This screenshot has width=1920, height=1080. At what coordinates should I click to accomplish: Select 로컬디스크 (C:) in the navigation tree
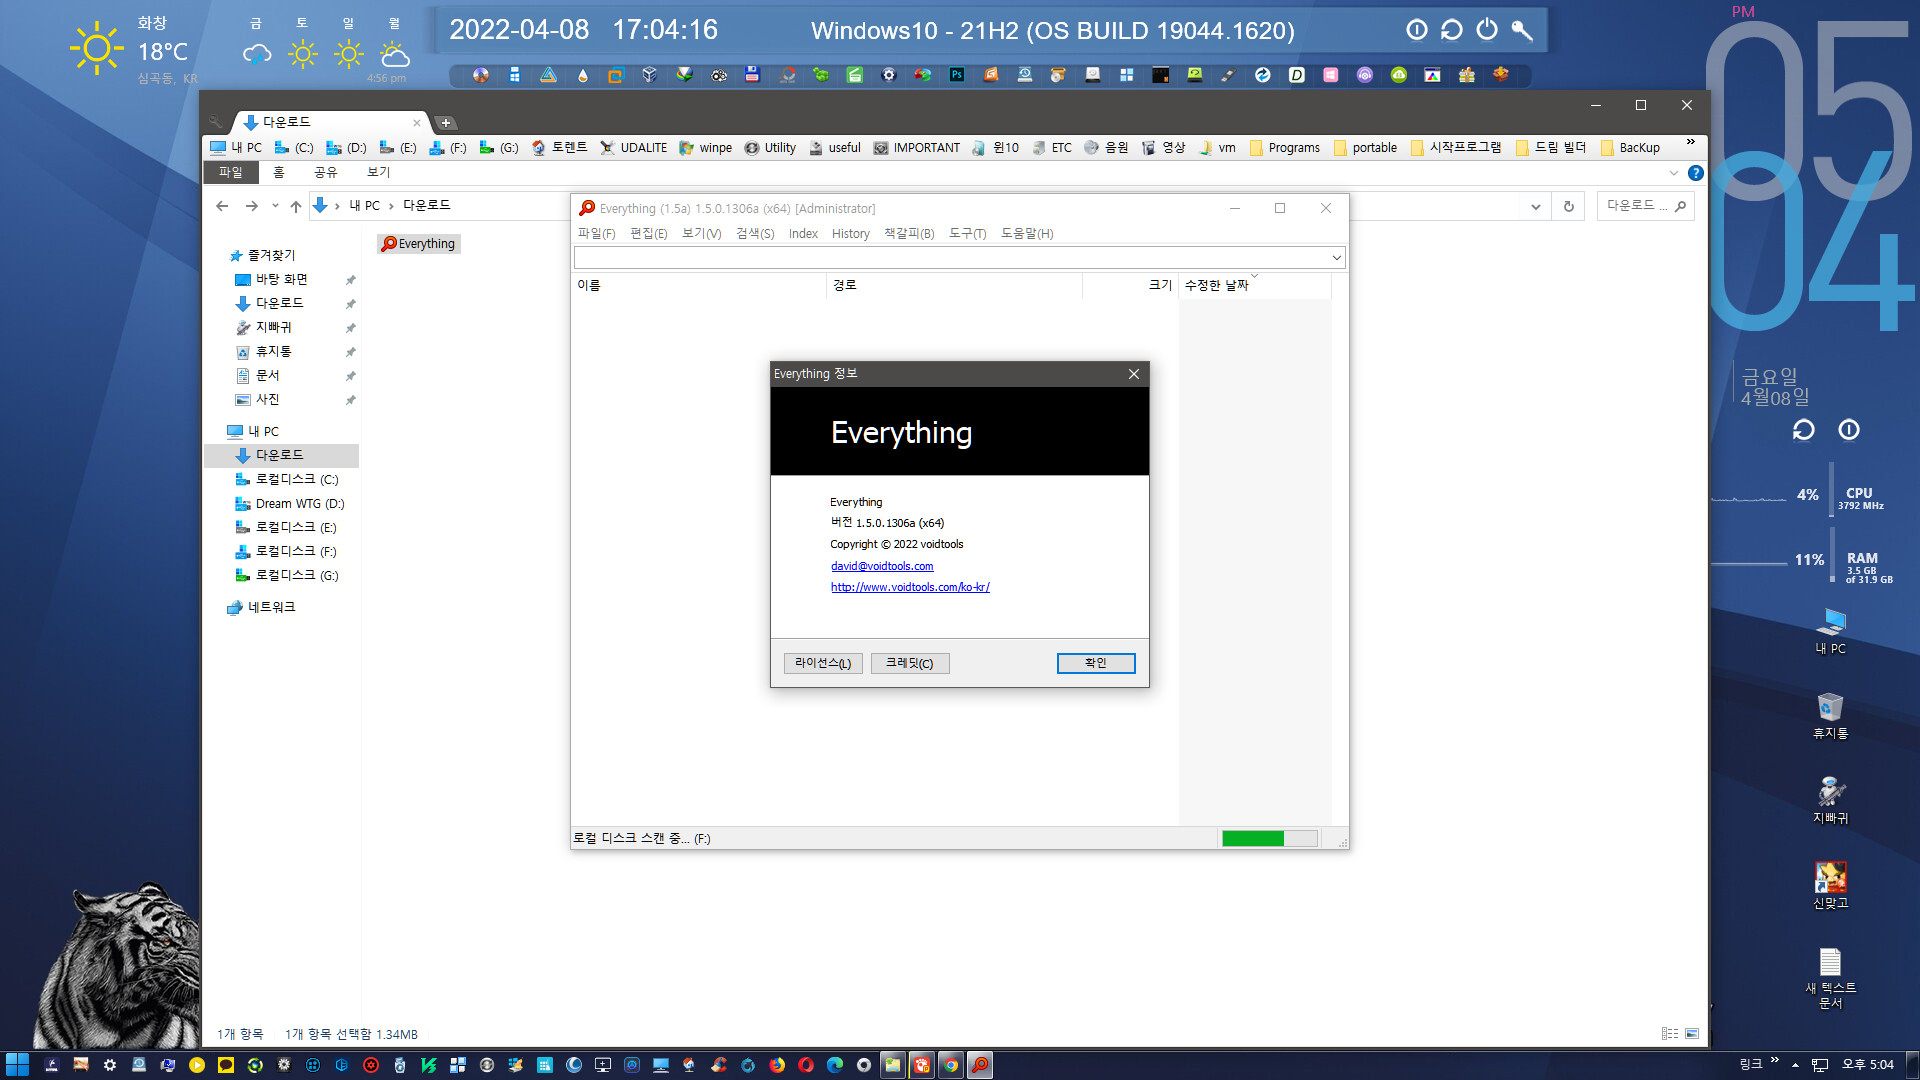pyautogui.click(x=287, y=479)
